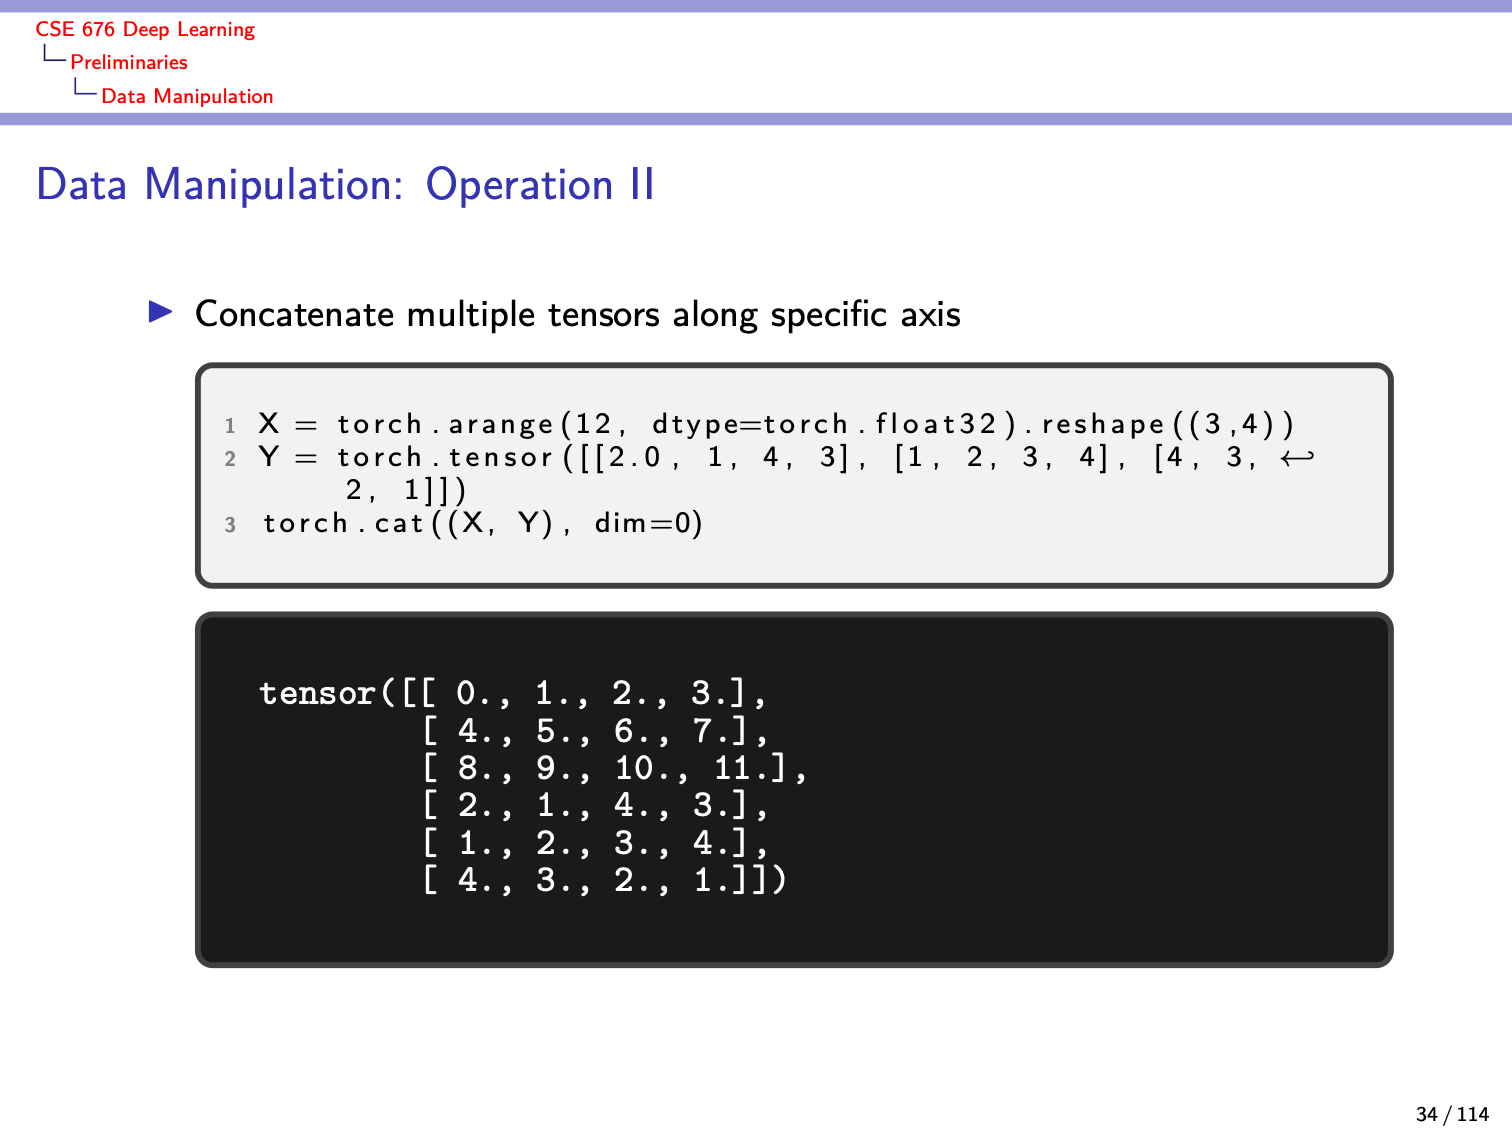Viewport: 1512px width, 1134px height.
Task: Click the page number 34 / 114
Action: (x=1452, y=1114)
